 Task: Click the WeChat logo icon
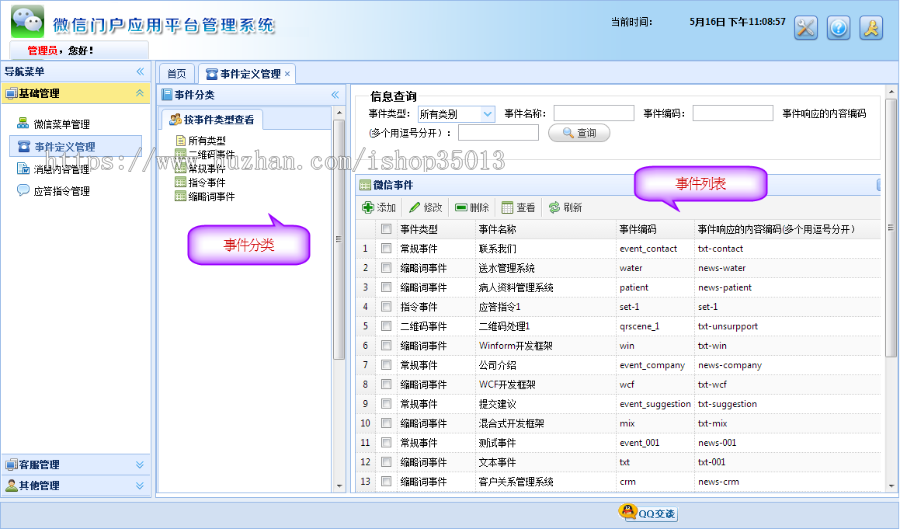point(28,21)
